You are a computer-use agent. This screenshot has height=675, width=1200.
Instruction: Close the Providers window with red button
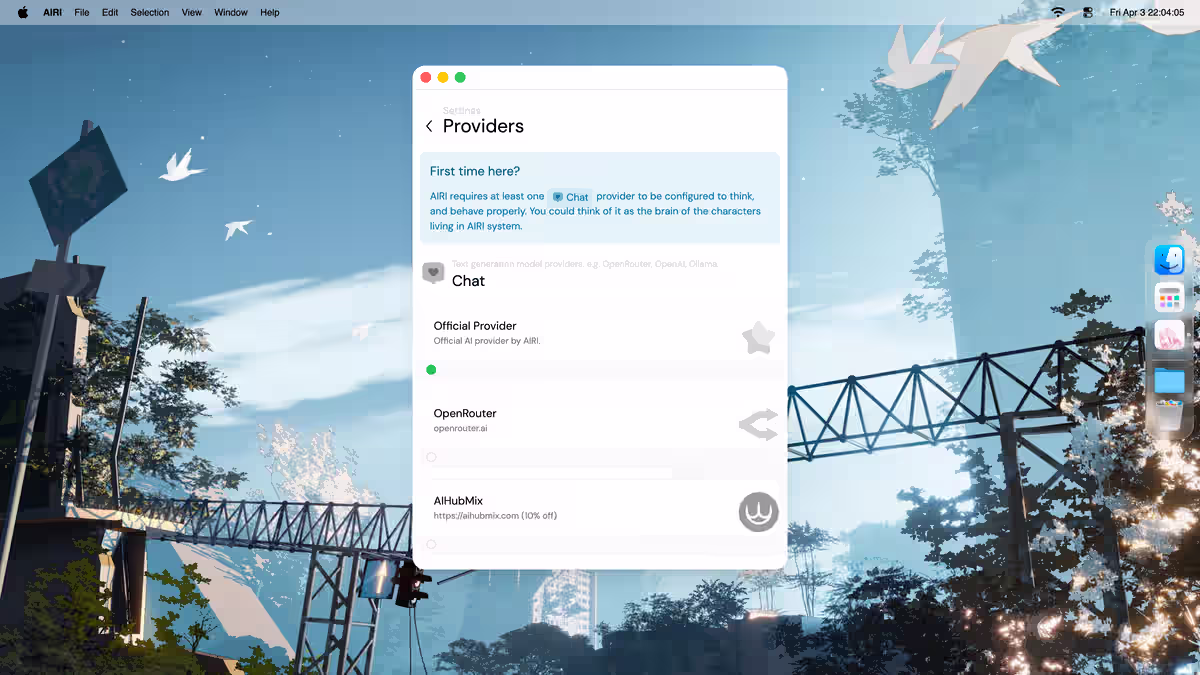pyautogui.click(x=426, y=77)
